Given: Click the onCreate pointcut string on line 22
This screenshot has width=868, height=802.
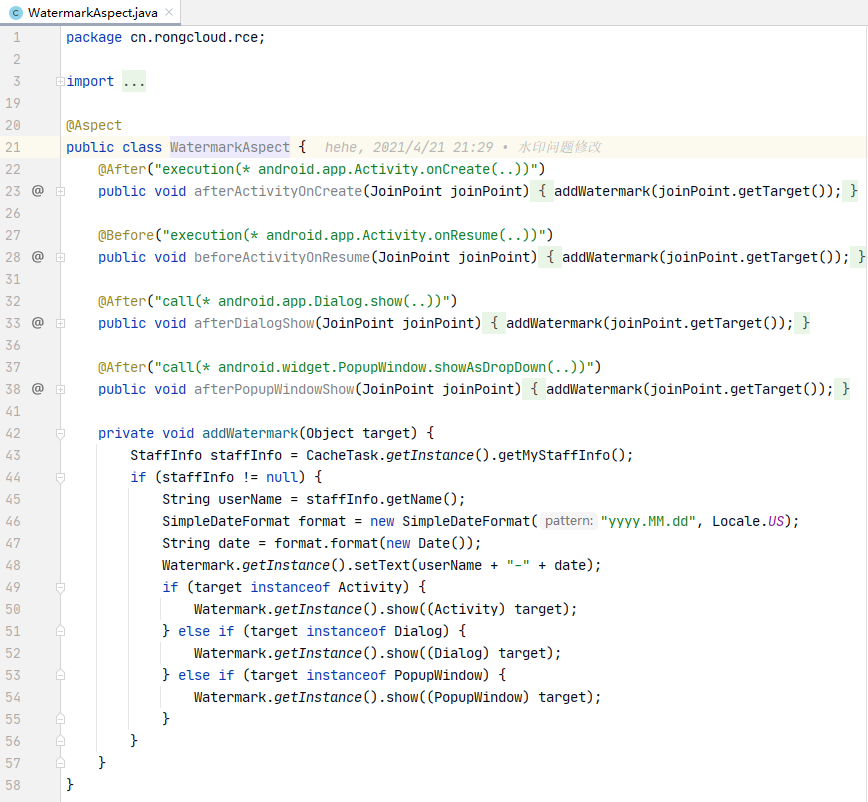Looking at the screenshot, I should pyautogui.click(x=345, y=169).
